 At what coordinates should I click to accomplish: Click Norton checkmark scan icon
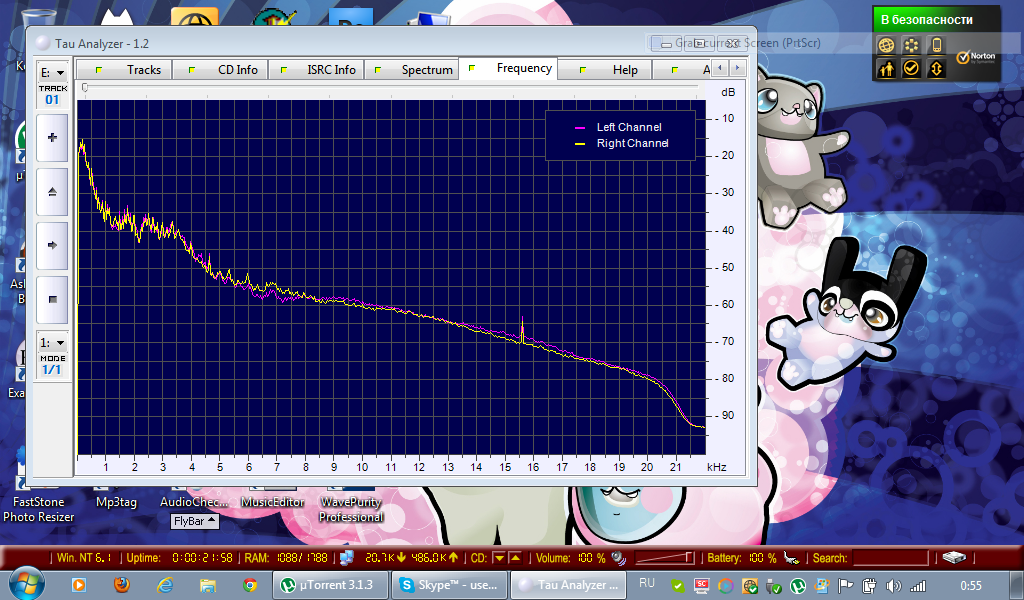pyautogui.click(x=911, y=69)
